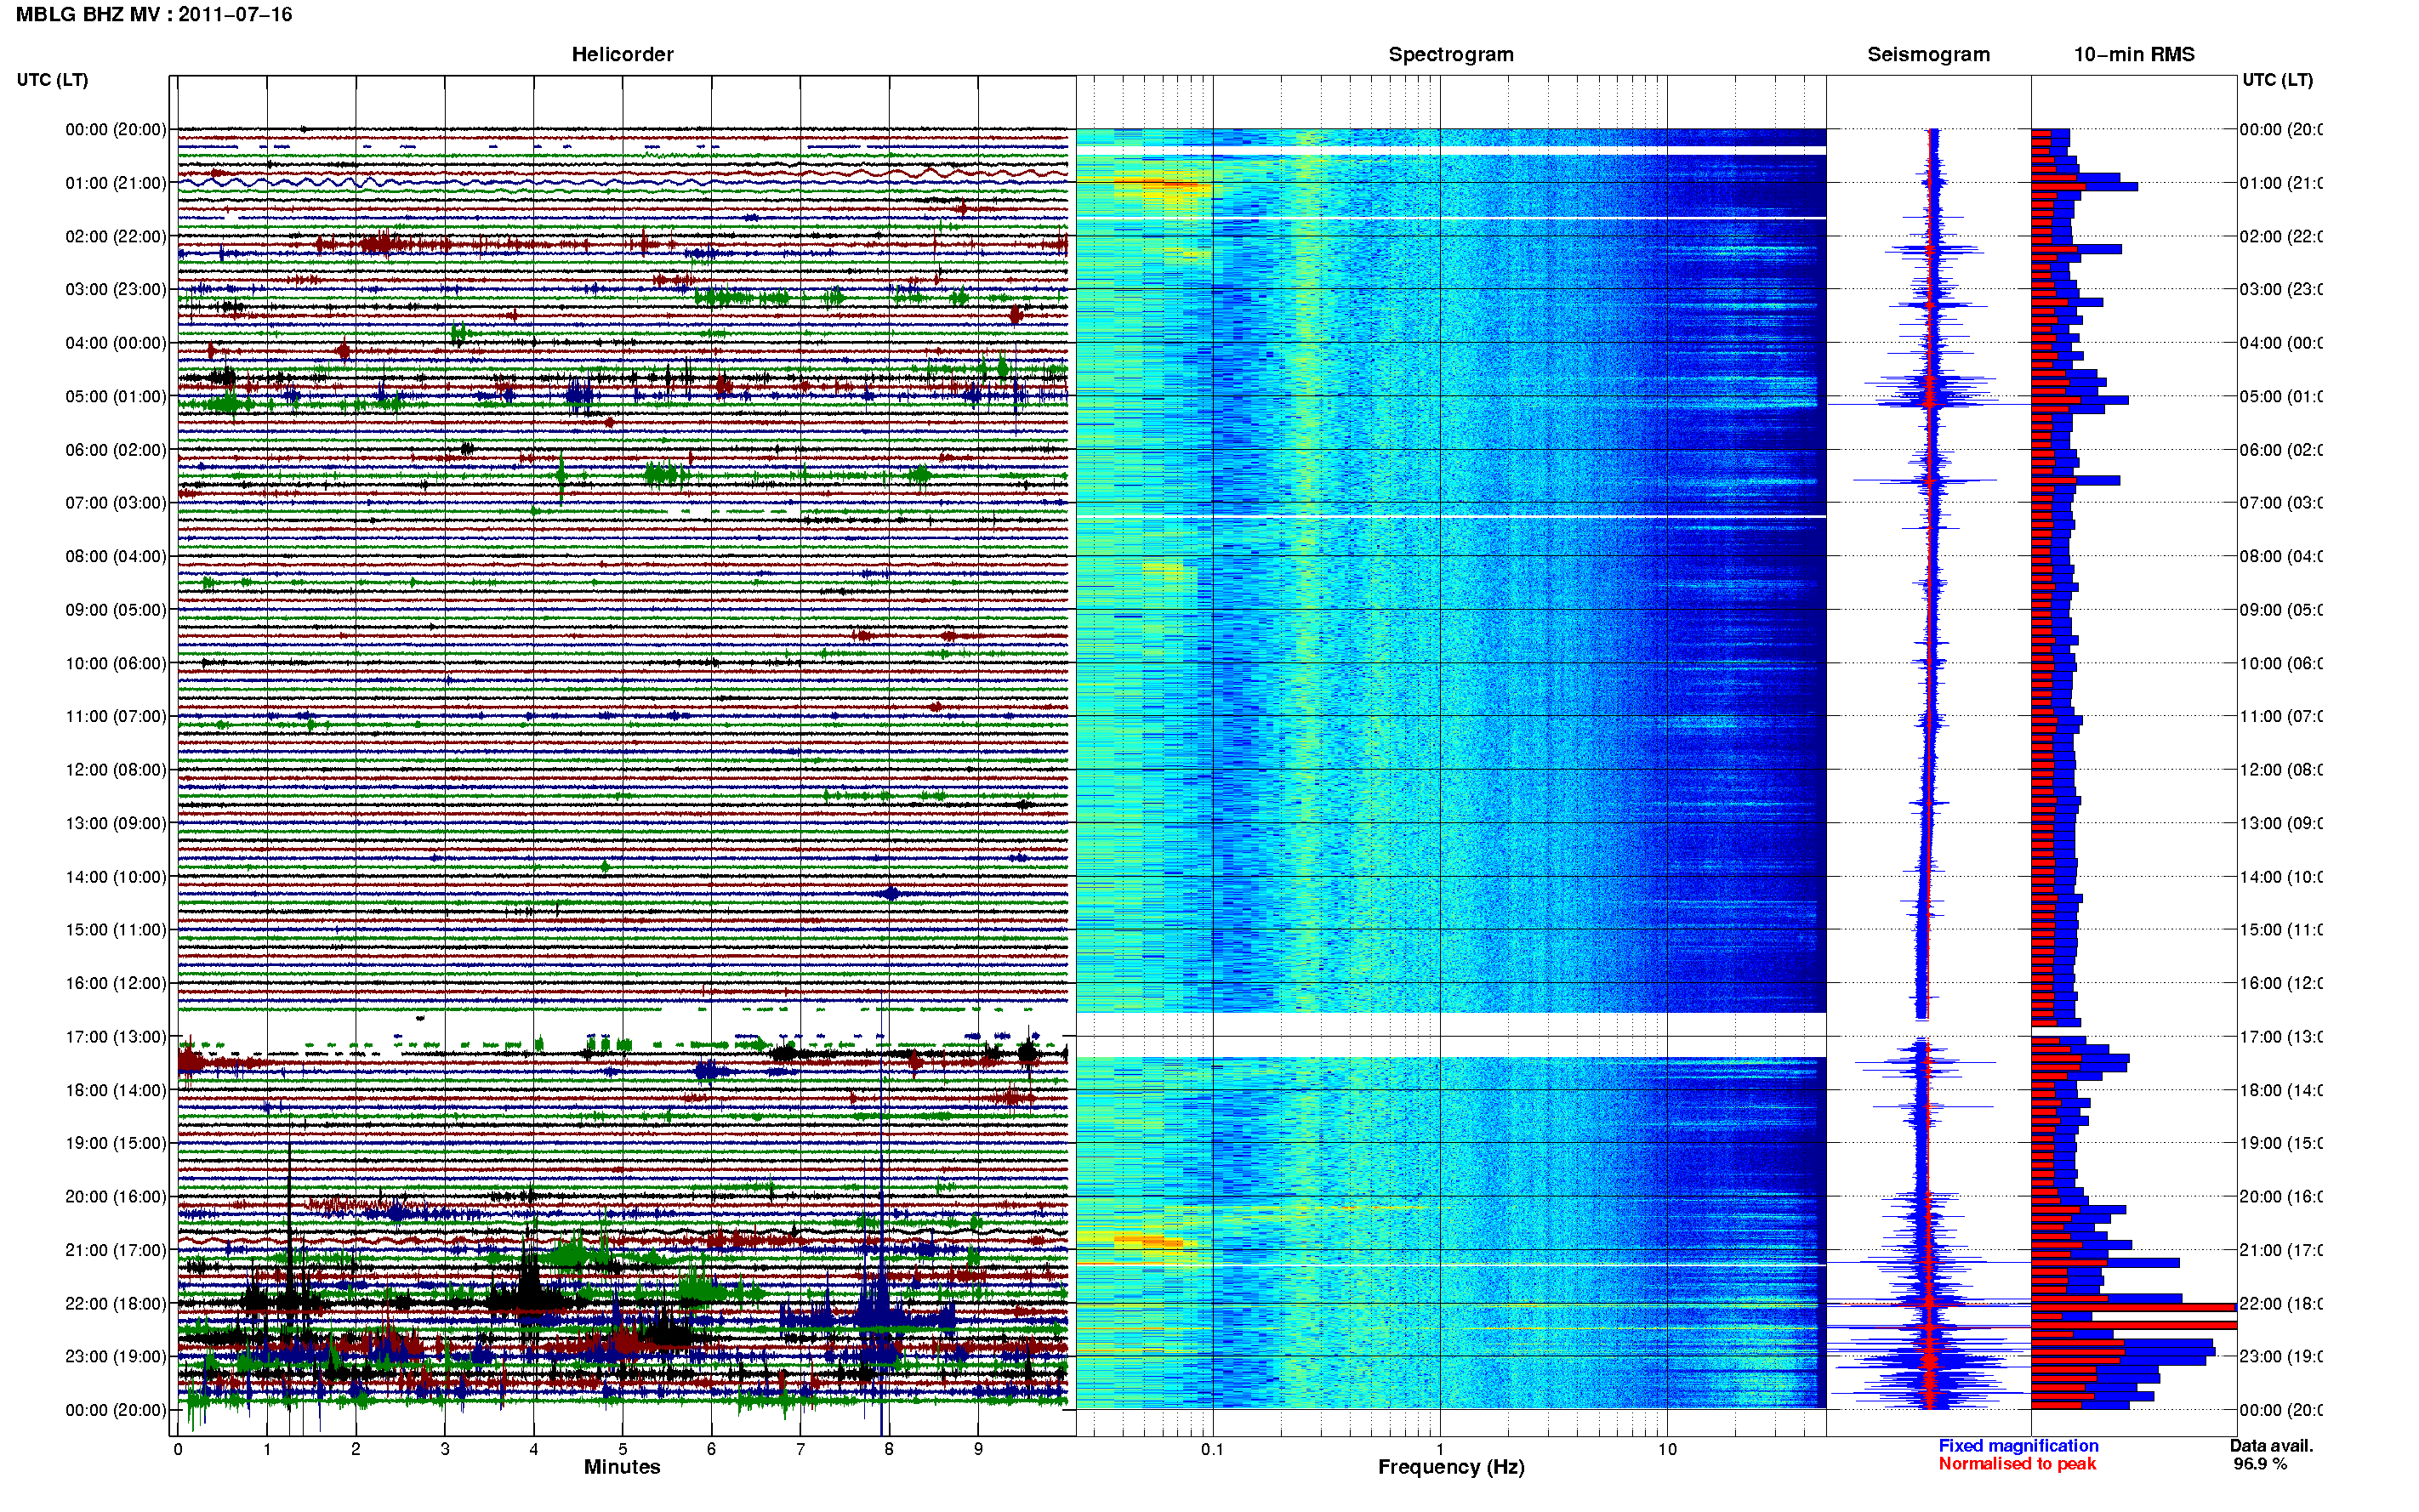
Task: Click the 'Helicorder' panel heading
Action: tap(622, 54)
